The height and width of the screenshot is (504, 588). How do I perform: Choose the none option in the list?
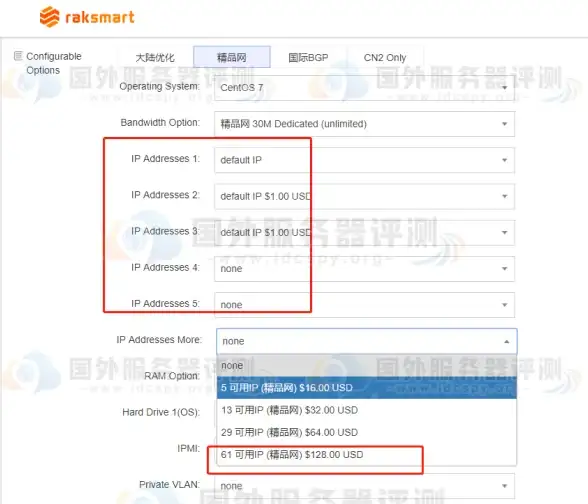click(367, 365)
